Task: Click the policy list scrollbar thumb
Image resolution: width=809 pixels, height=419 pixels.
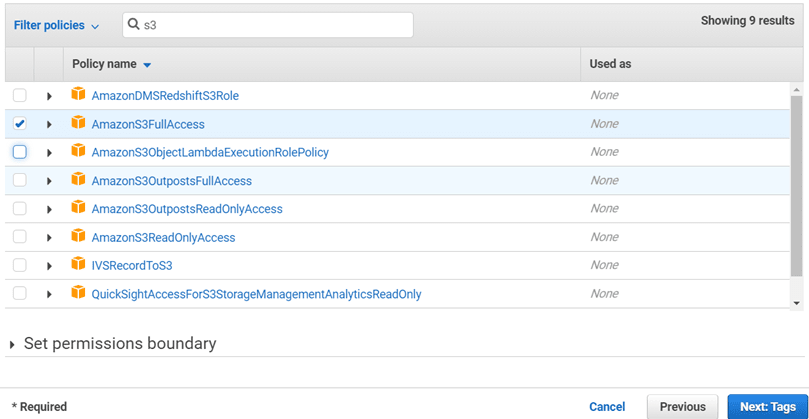Action: [796, 186]
